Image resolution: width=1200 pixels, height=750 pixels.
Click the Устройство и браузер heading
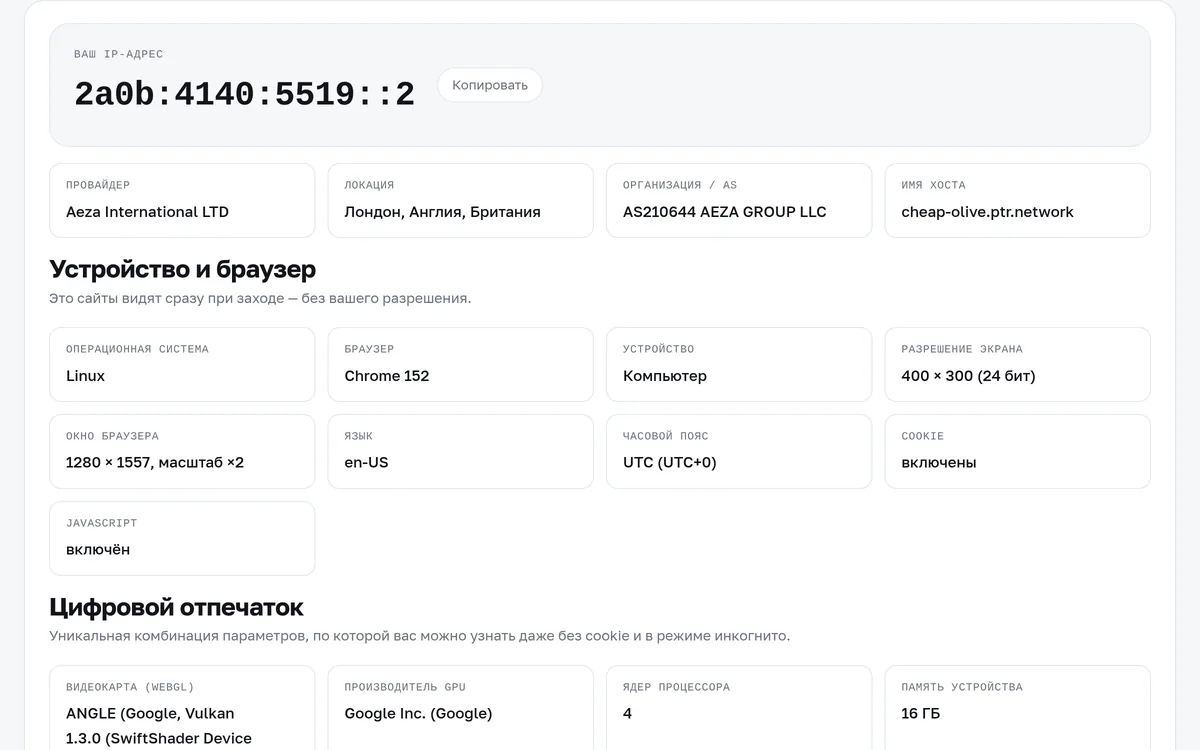pos(182,269)
